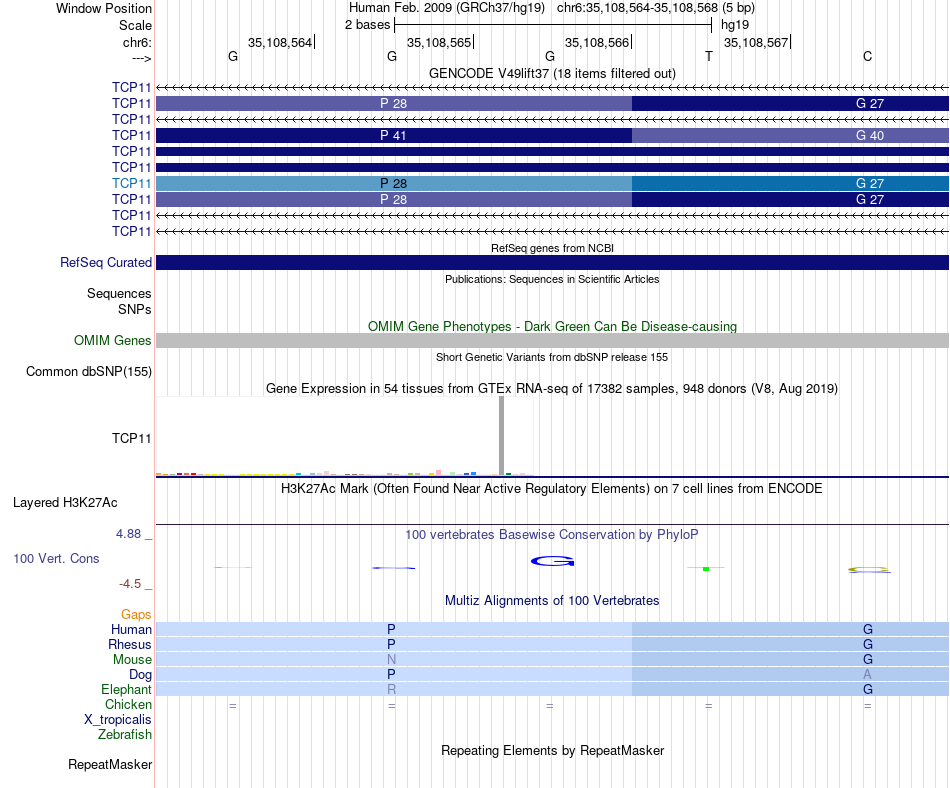950x788 pixels.
Task: Click position marker 35,108,567 on the ruler
Action: pyautogui.click(x=756, y=42)
